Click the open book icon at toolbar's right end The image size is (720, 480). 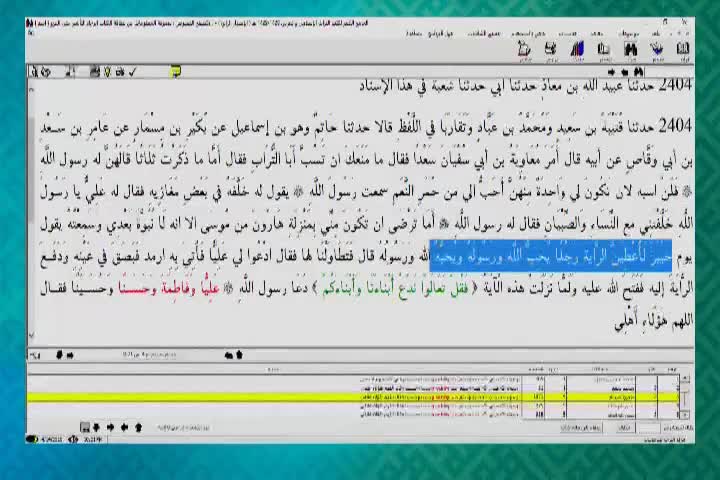click(x=682, y=48)
